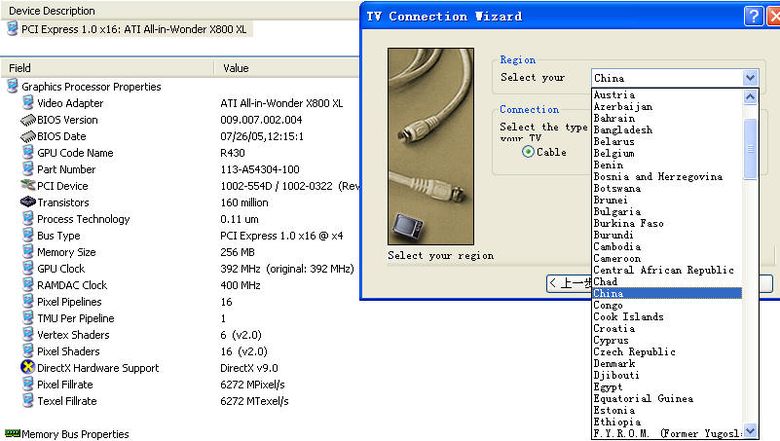Click the 400 MHz RAMDAC clock value
The width and height of the screenshot is (780, 441).
pos(240,285)
